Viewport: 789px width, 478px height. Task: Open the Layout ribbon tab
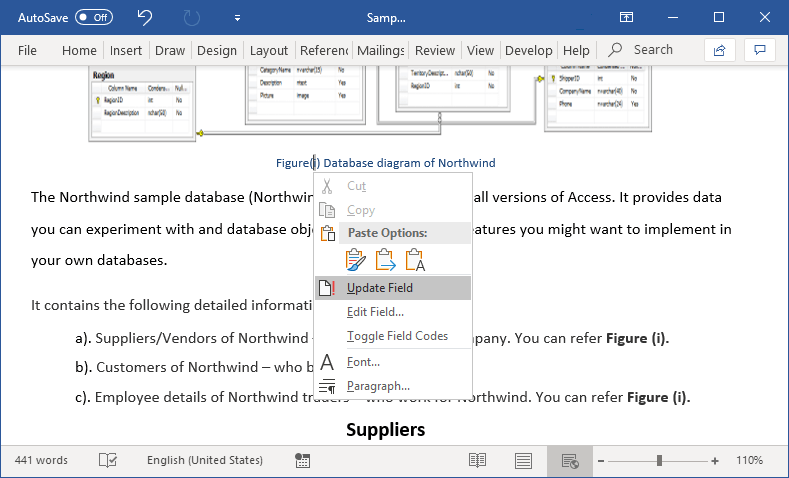tap(269, 50)
